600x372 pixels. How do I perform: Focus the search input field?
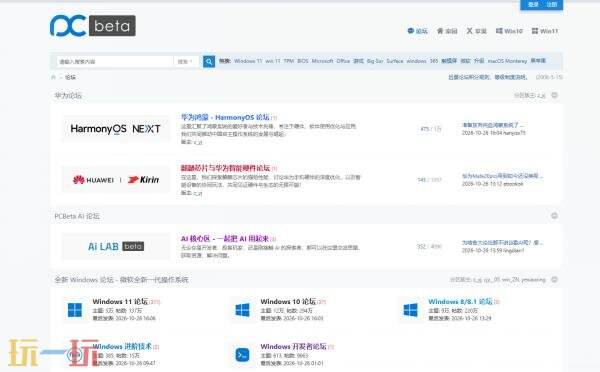click(115, 61)
